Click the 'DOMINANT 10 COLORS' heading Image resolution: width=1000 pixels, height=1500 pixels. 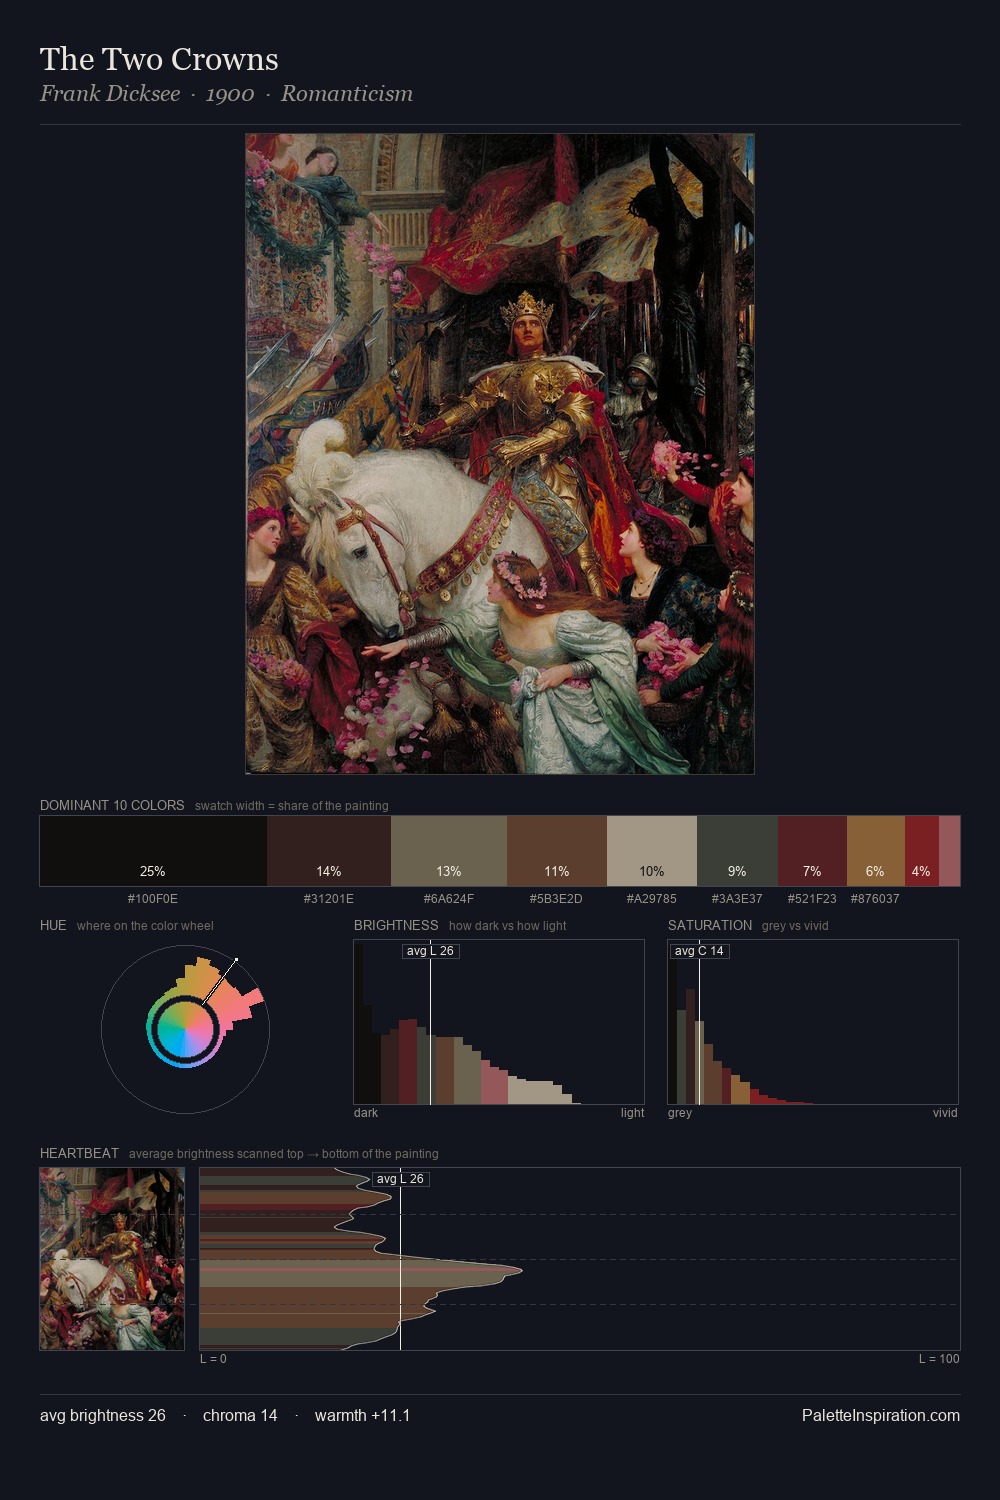[x=112, y=805]
